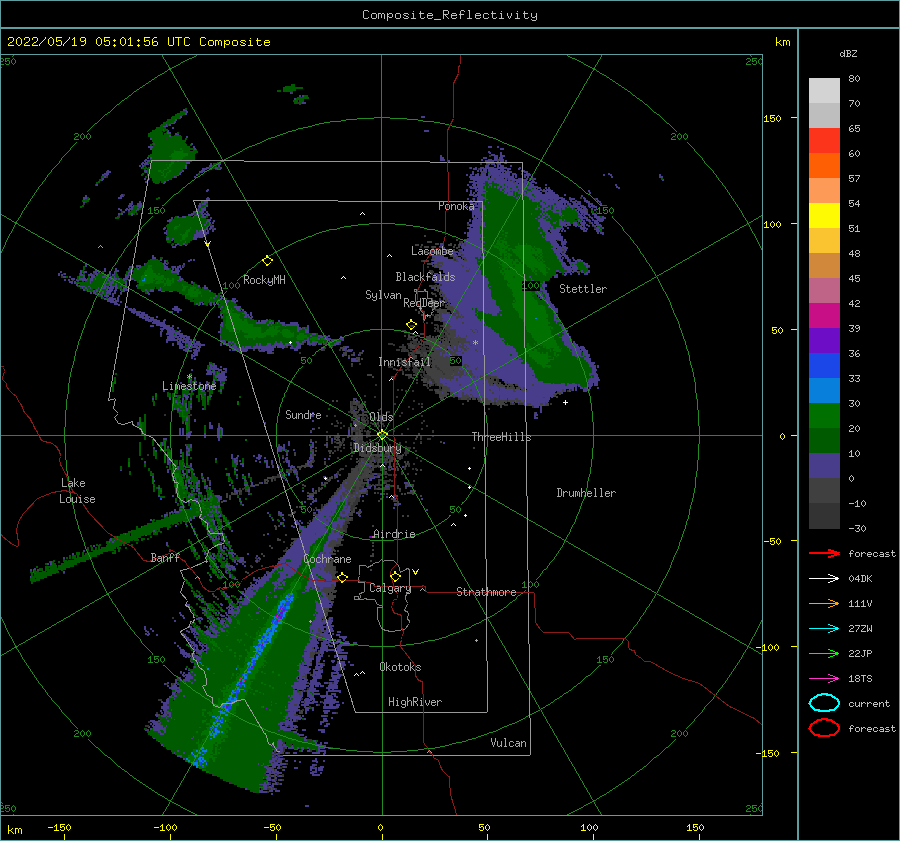Click the Cochrane town label

(x=327, y=559)
